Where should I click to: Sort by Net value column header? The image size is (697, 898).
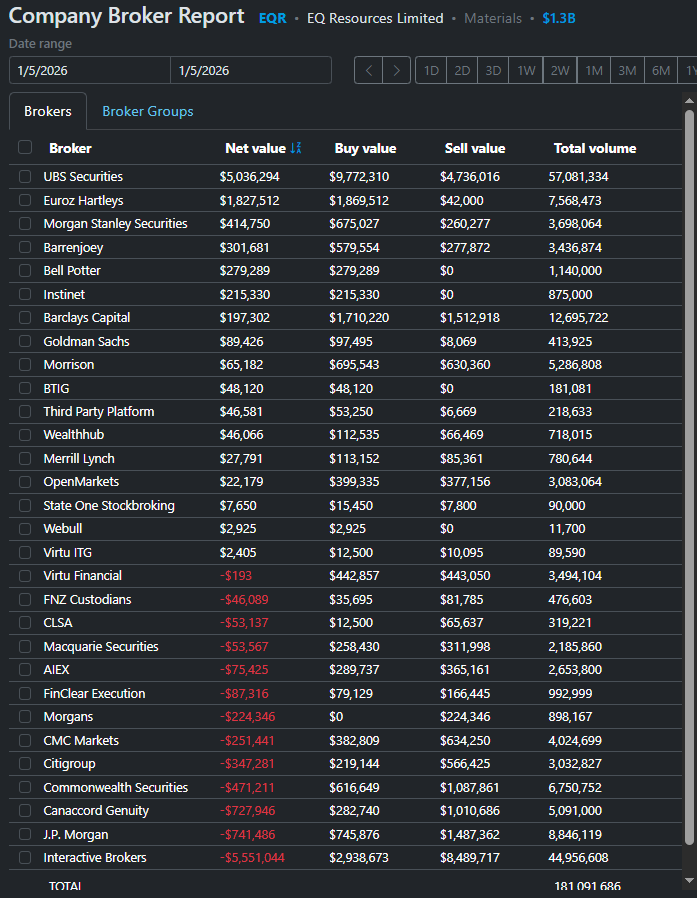[255, 148]
